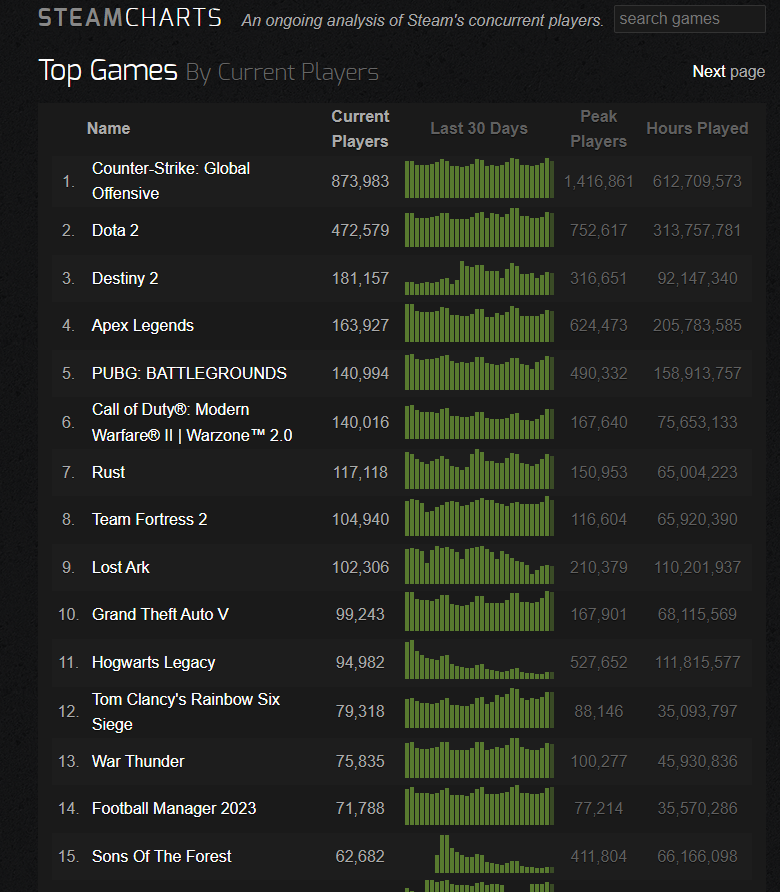Screen dimensions: 780x892
Task: Select Destiny 2 from the list
Action: (125, 278)
